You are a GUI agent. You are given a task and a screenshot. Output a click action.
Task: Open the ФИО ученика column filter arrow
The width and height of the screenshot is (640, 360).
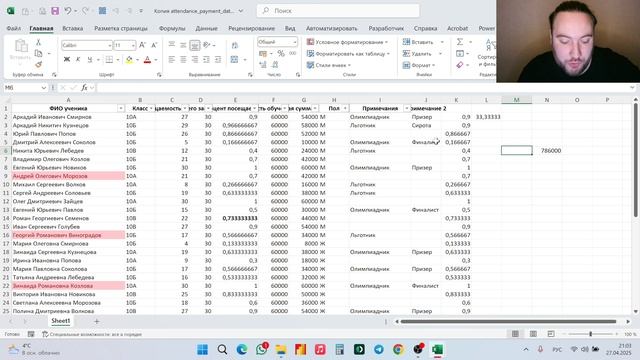coord(121,109)
